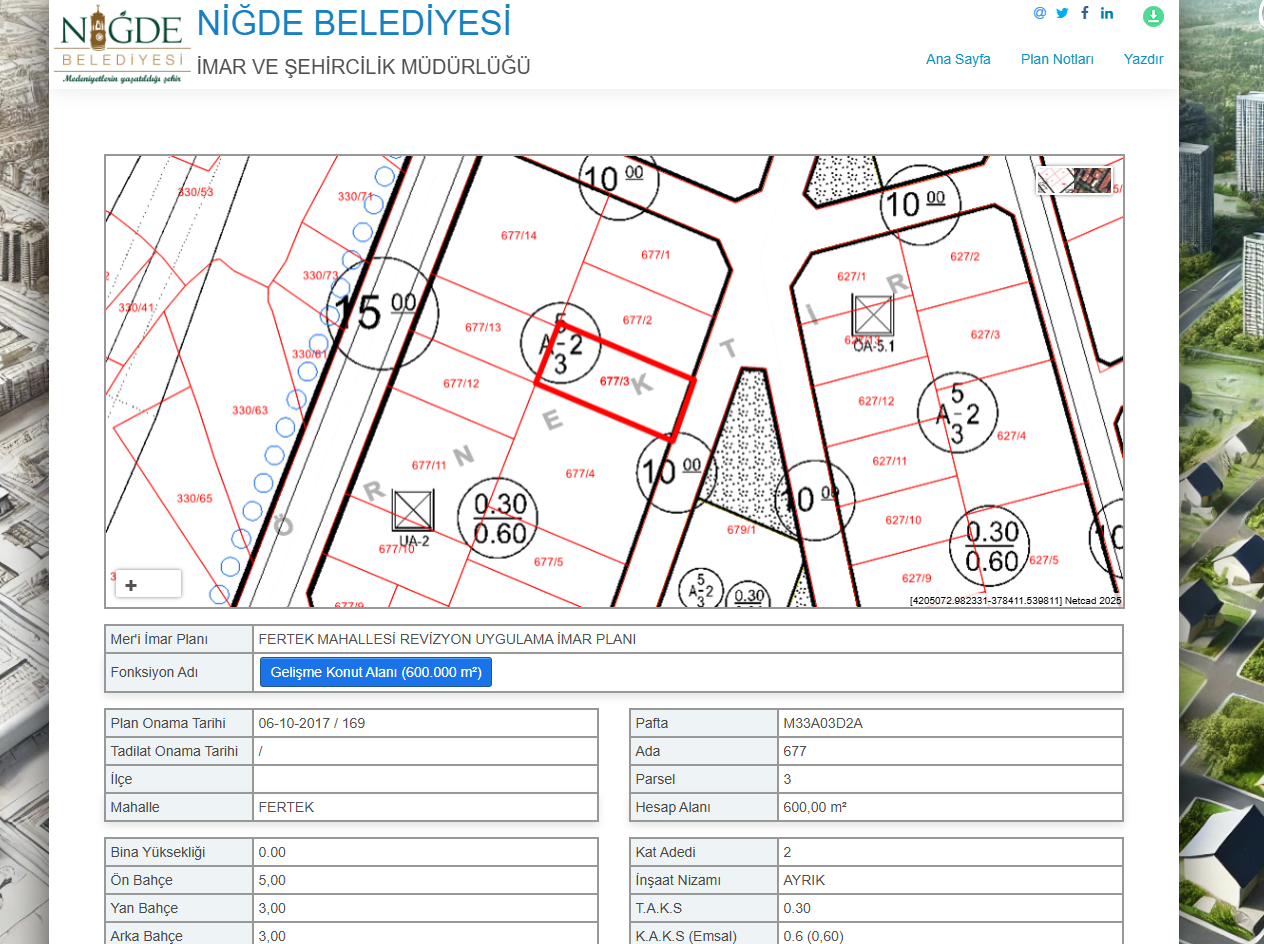Click parcel 677/14 on the map
Viewport: 1264px width, 944px height.
coord(519,235)
